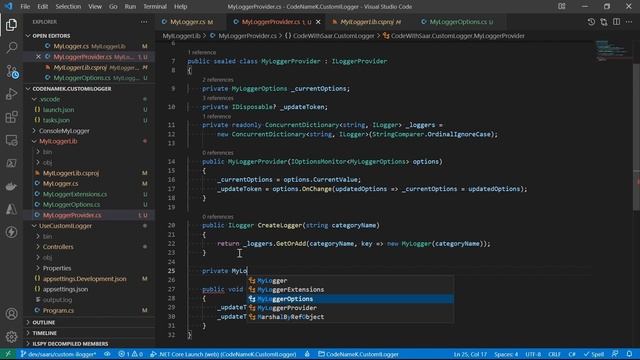
Task: Open the Manage gear icon
Action: click(x=11, y=337)
